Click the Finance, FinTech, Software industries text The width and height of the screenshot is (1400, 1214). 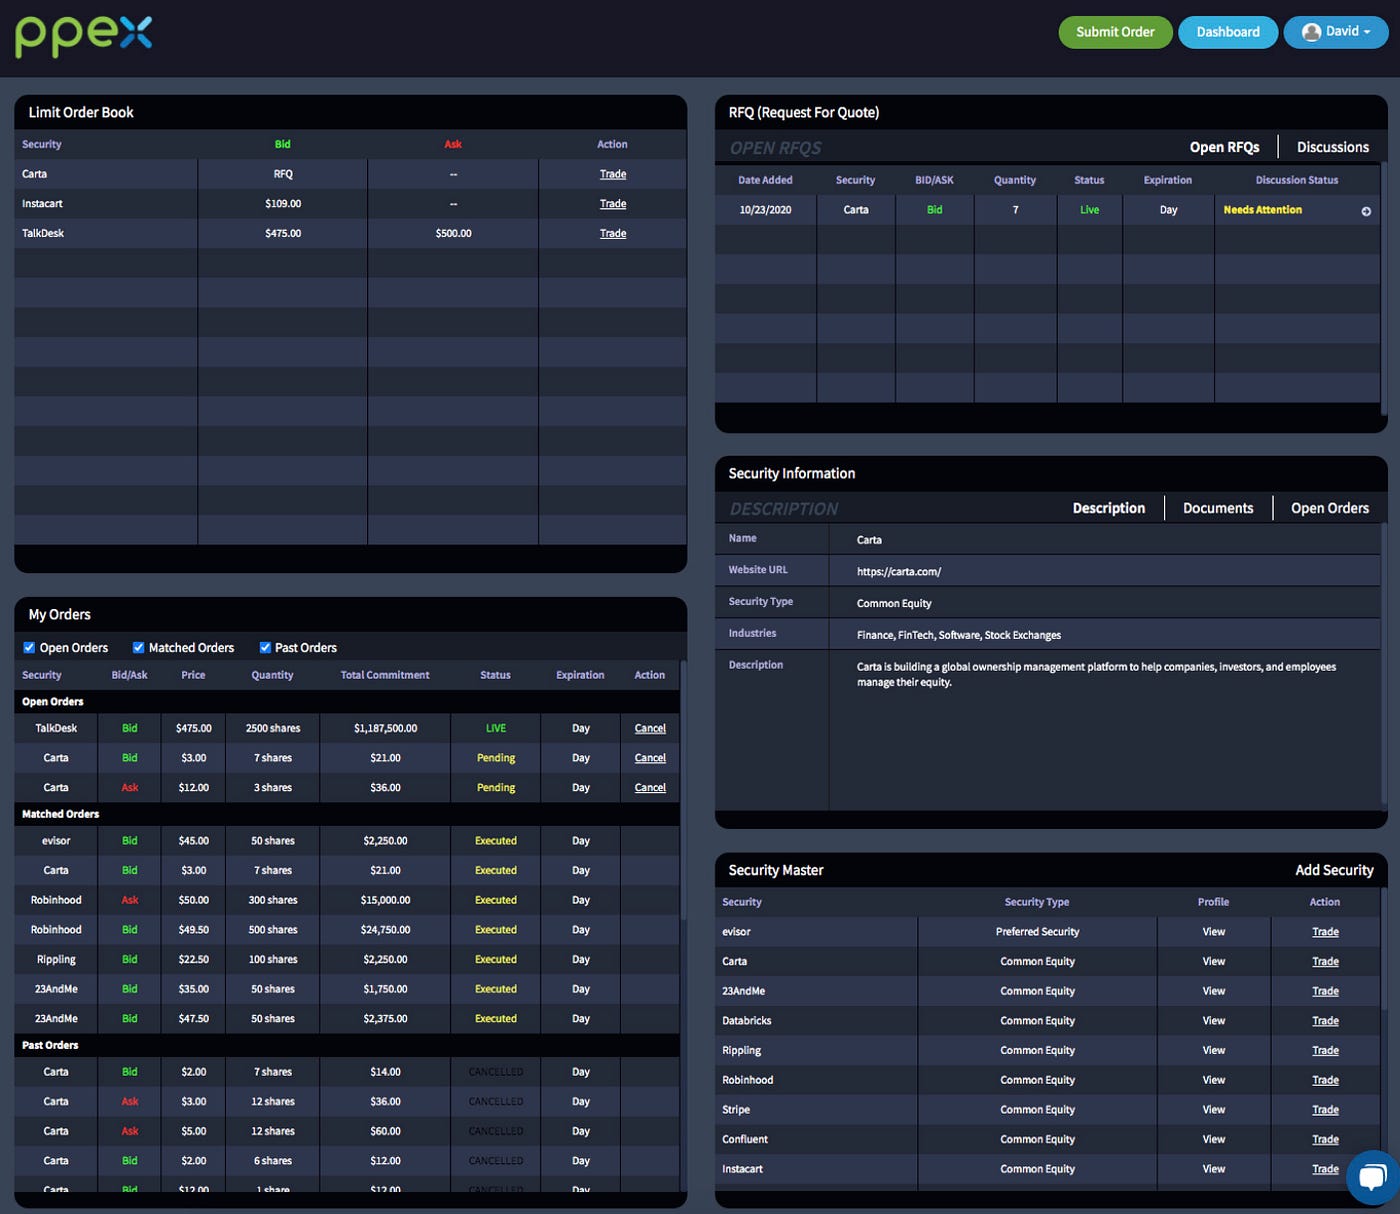click(x=958, y=635)
